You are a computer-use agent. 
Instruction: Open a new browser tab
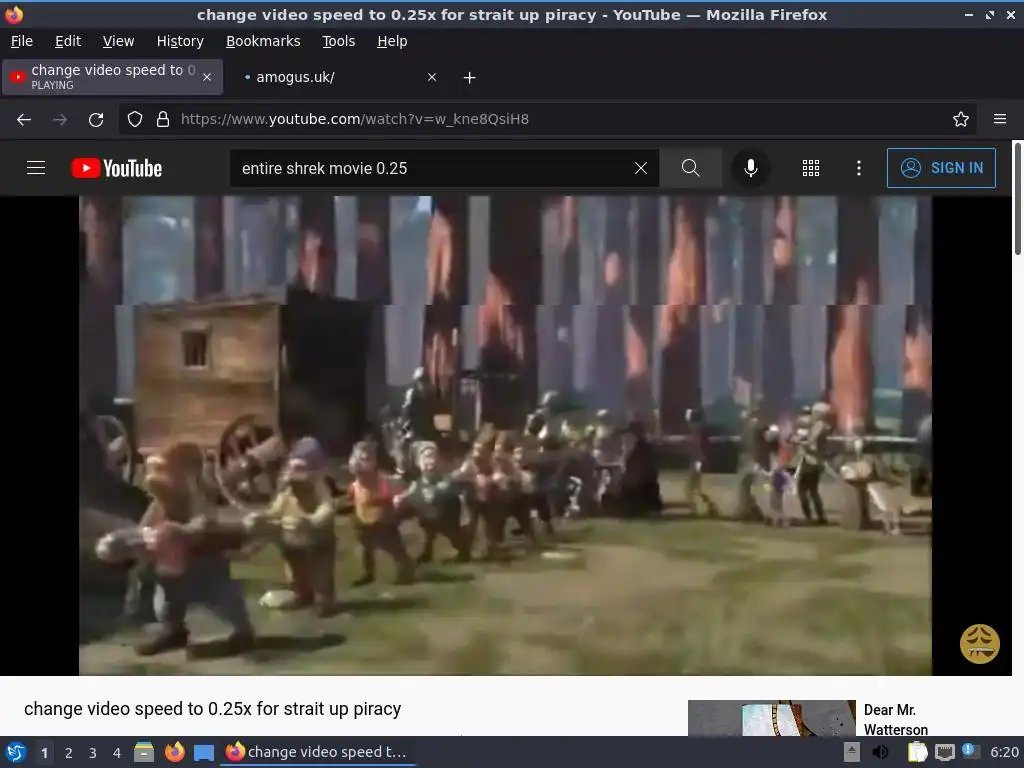[x=469, y=78]
